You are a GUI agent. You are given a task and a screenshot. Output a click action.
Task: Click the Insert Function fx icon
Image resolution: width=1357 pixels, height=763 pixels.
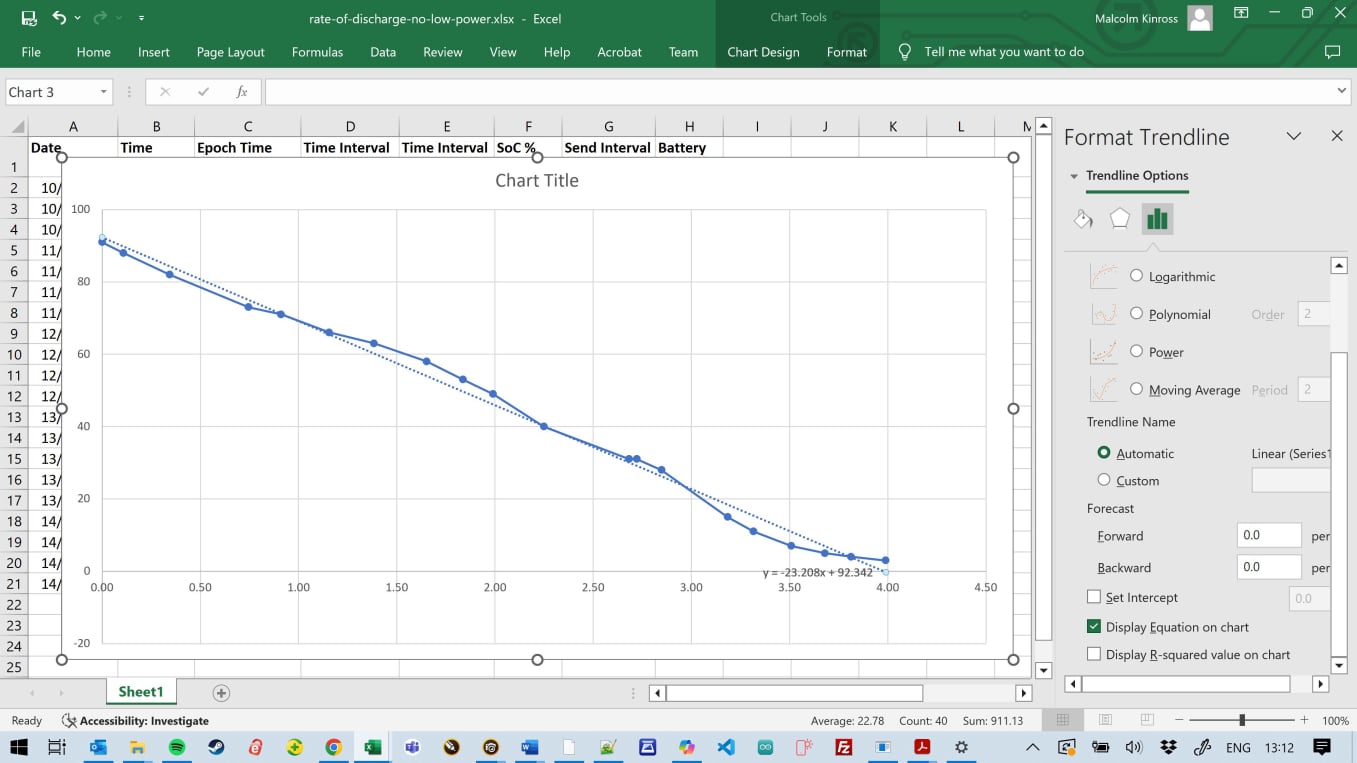243,91
